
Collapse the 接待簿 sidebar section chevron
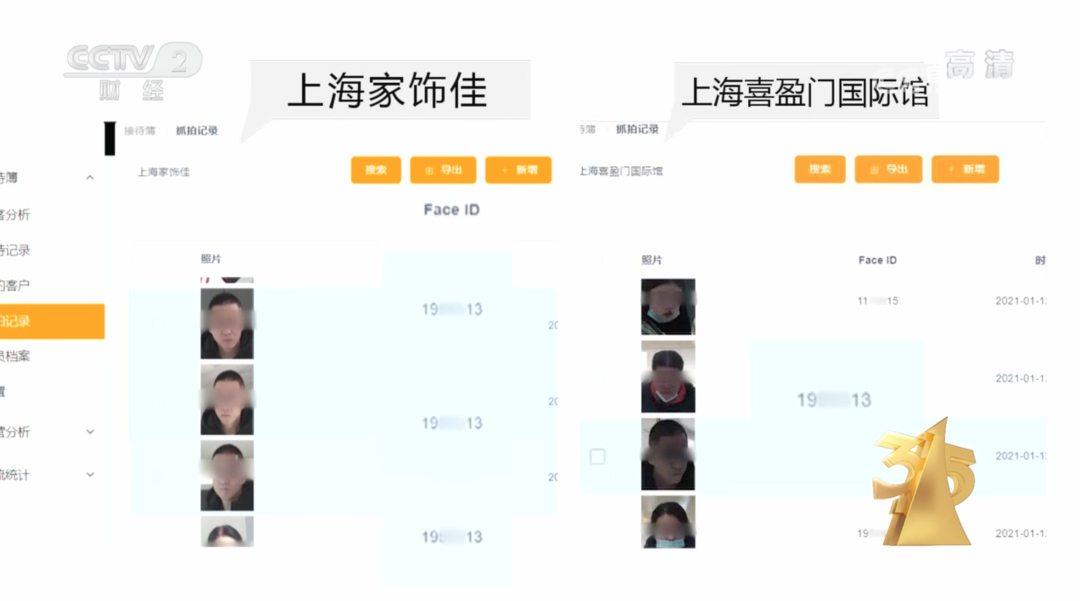90,178
